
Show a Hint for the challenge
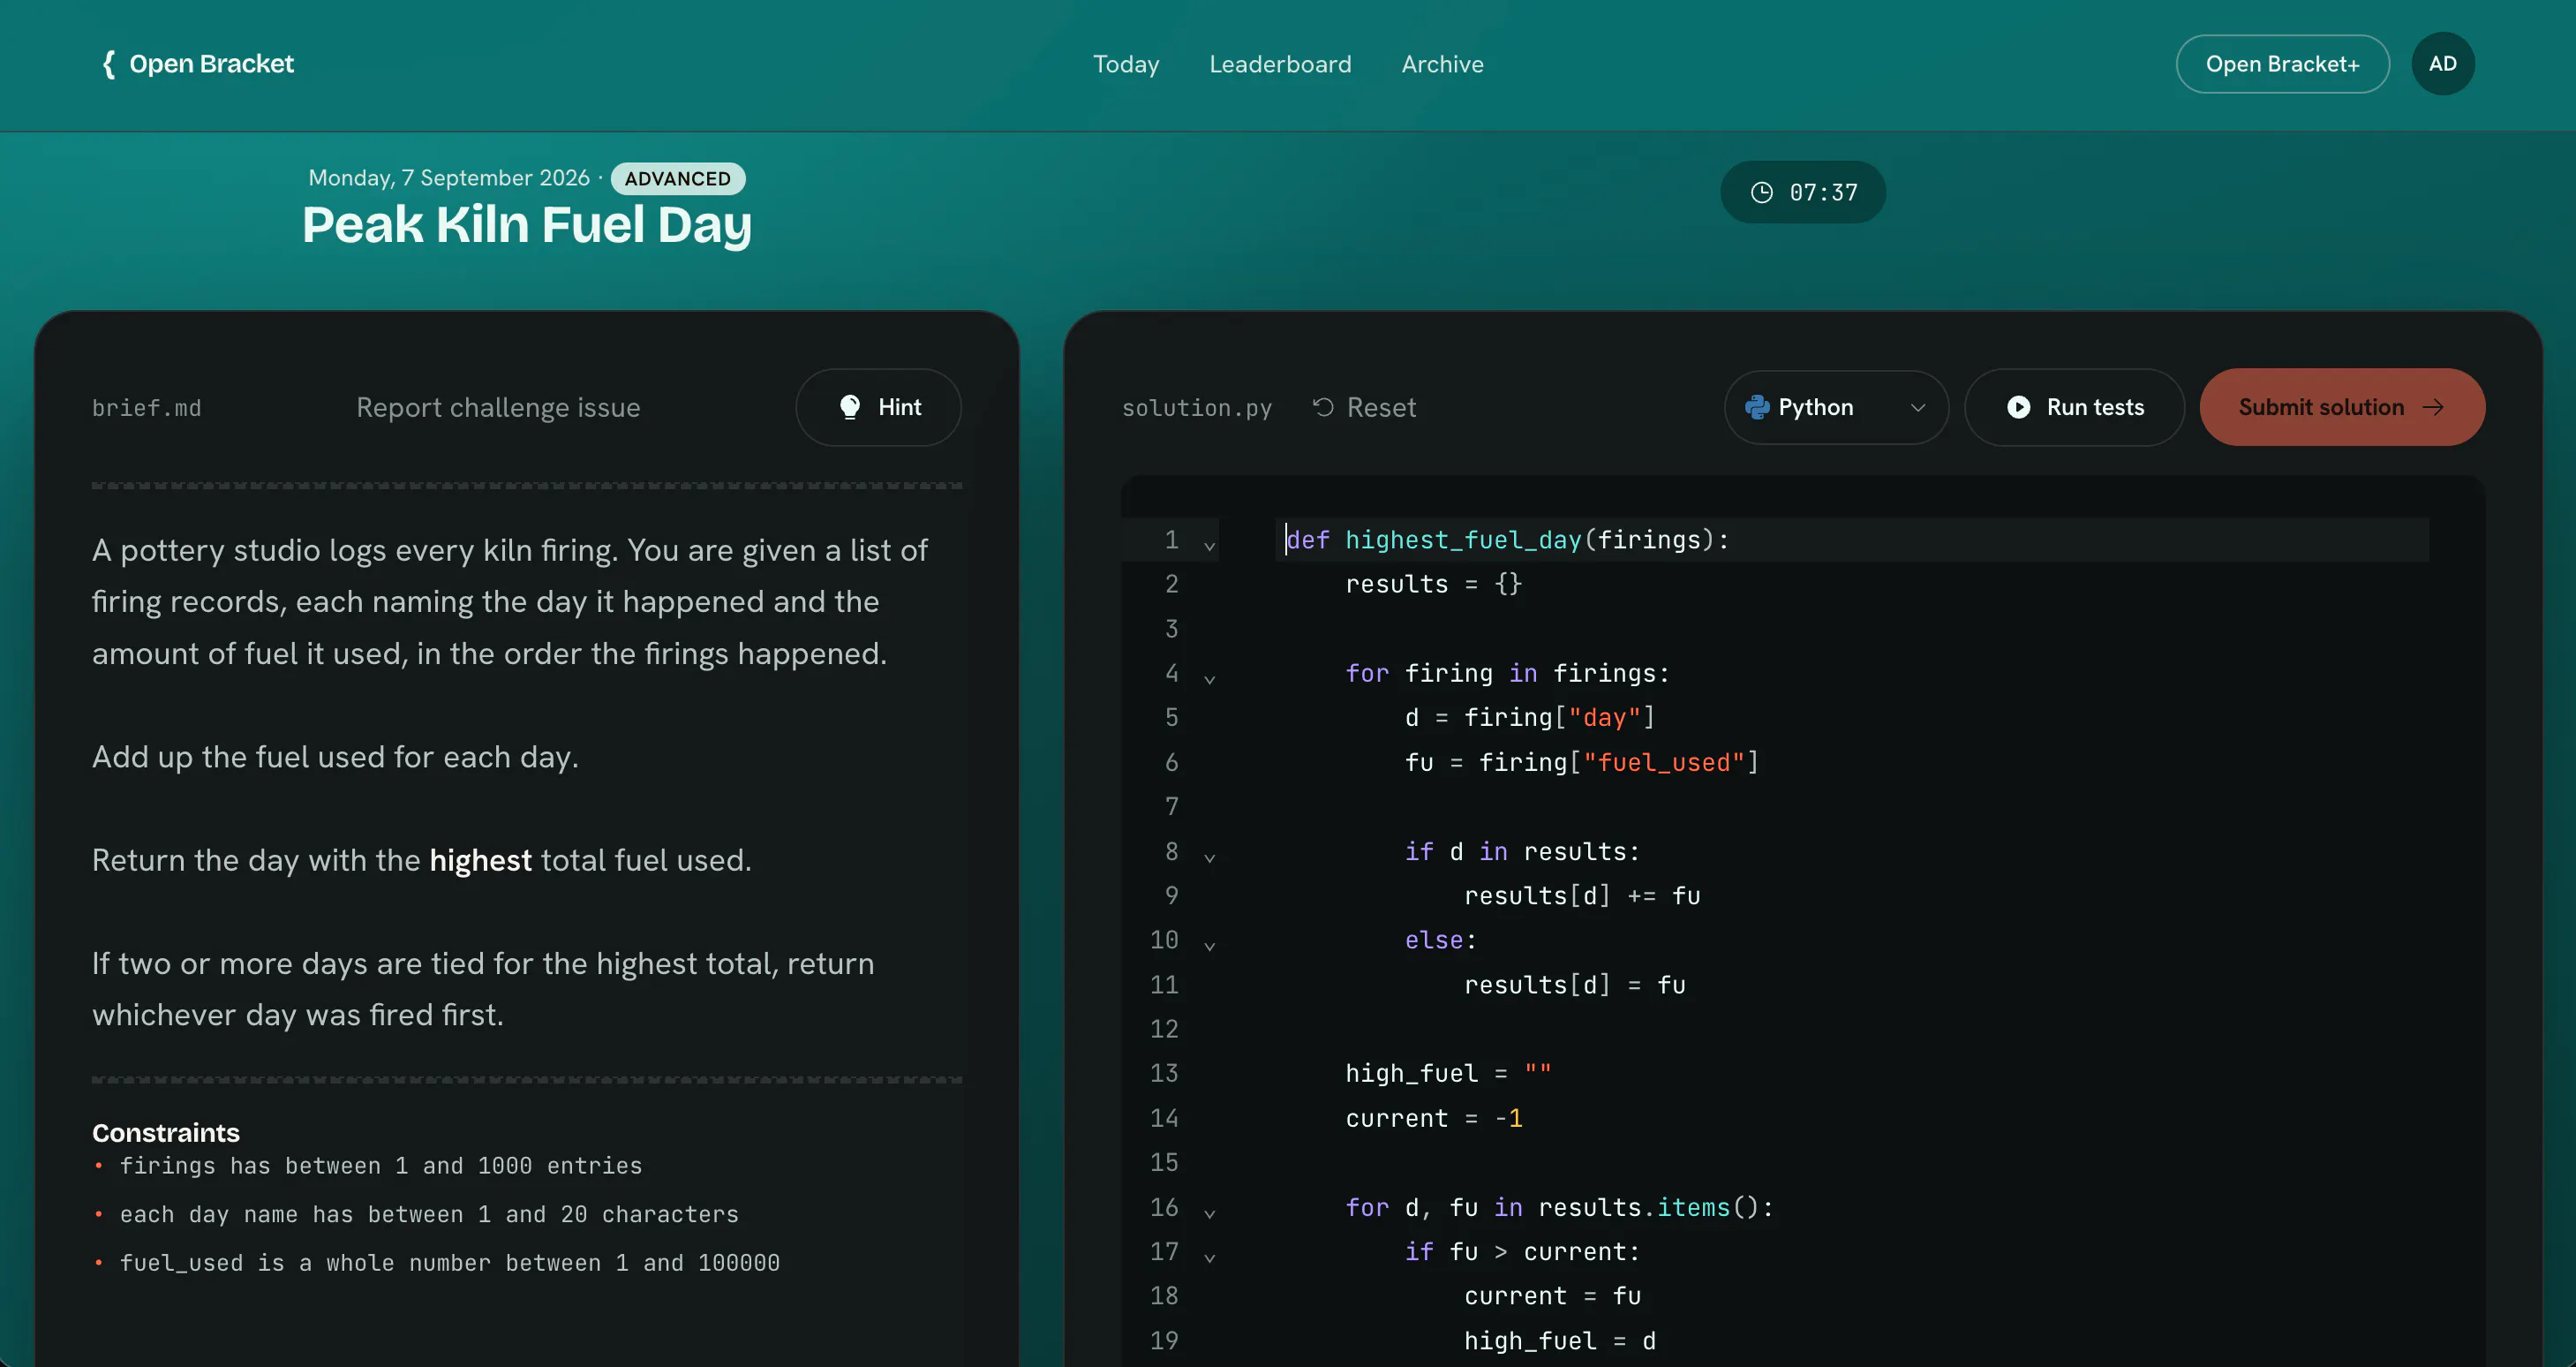click(878, 407)
